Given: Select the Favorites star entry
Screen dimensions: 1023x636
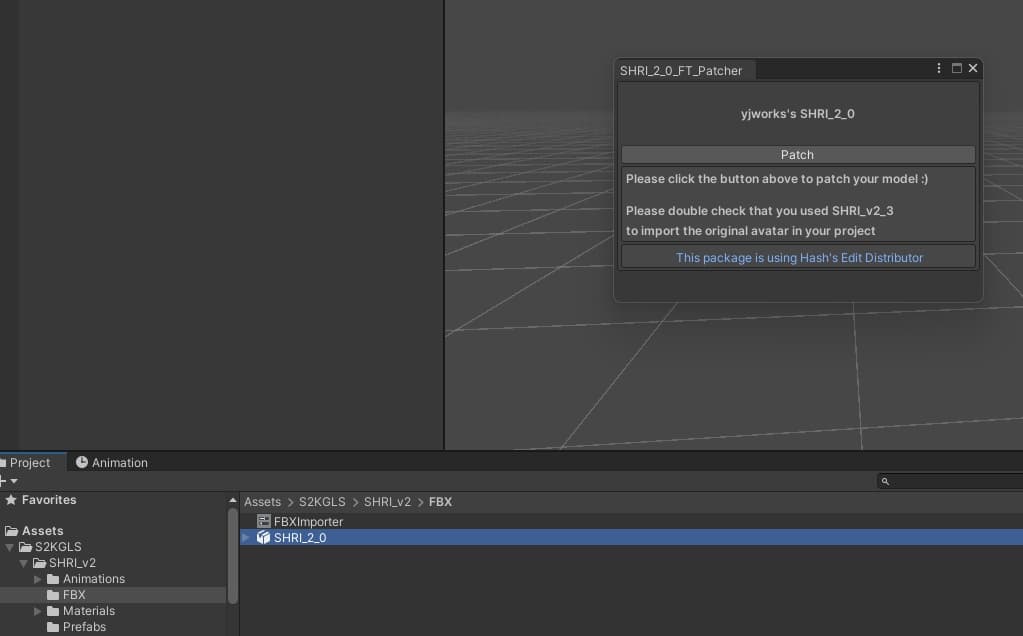Looking at the screenshot, I should pos(40,500).
